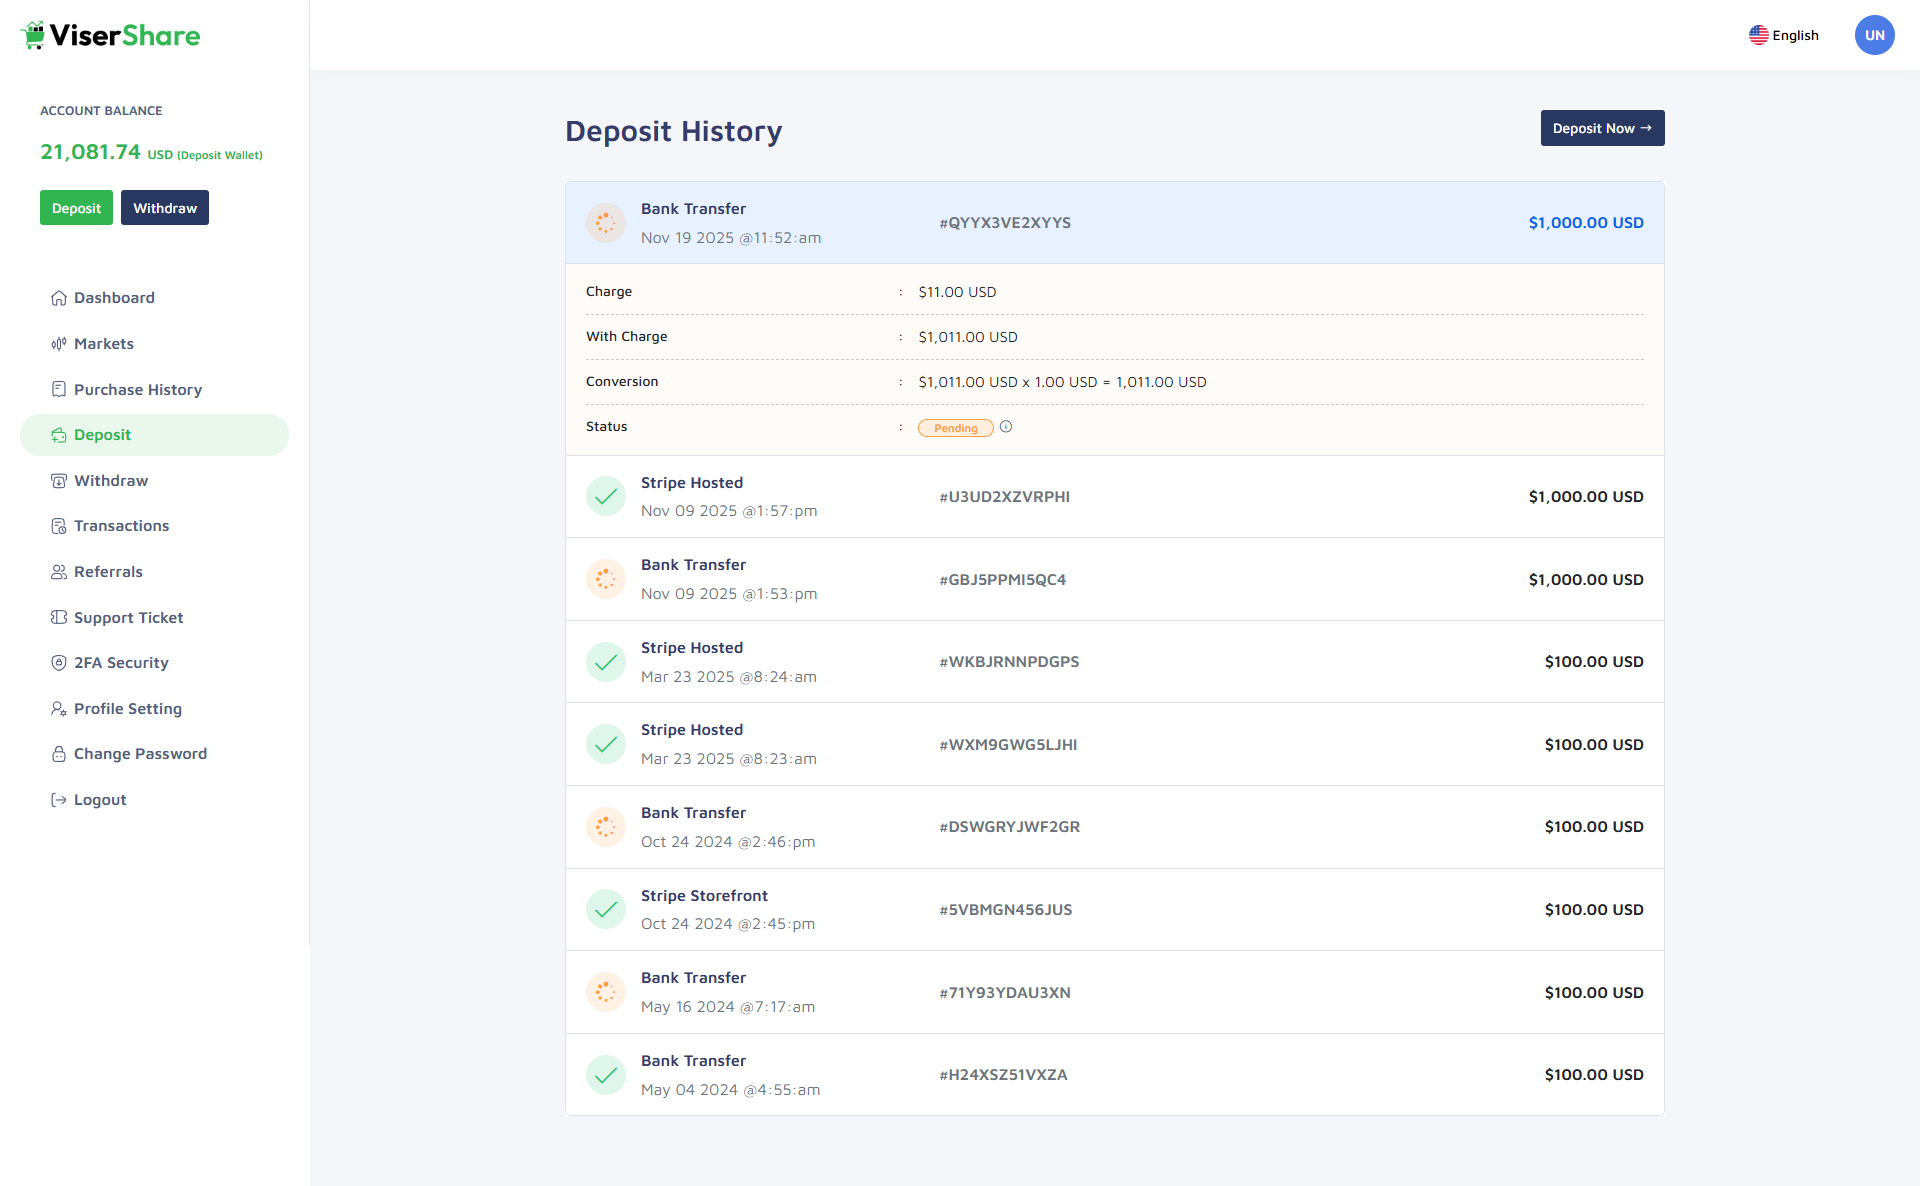Open Transactions from the sidebar menu
Screen dimensions: 1920x1186
pos(121,526)
